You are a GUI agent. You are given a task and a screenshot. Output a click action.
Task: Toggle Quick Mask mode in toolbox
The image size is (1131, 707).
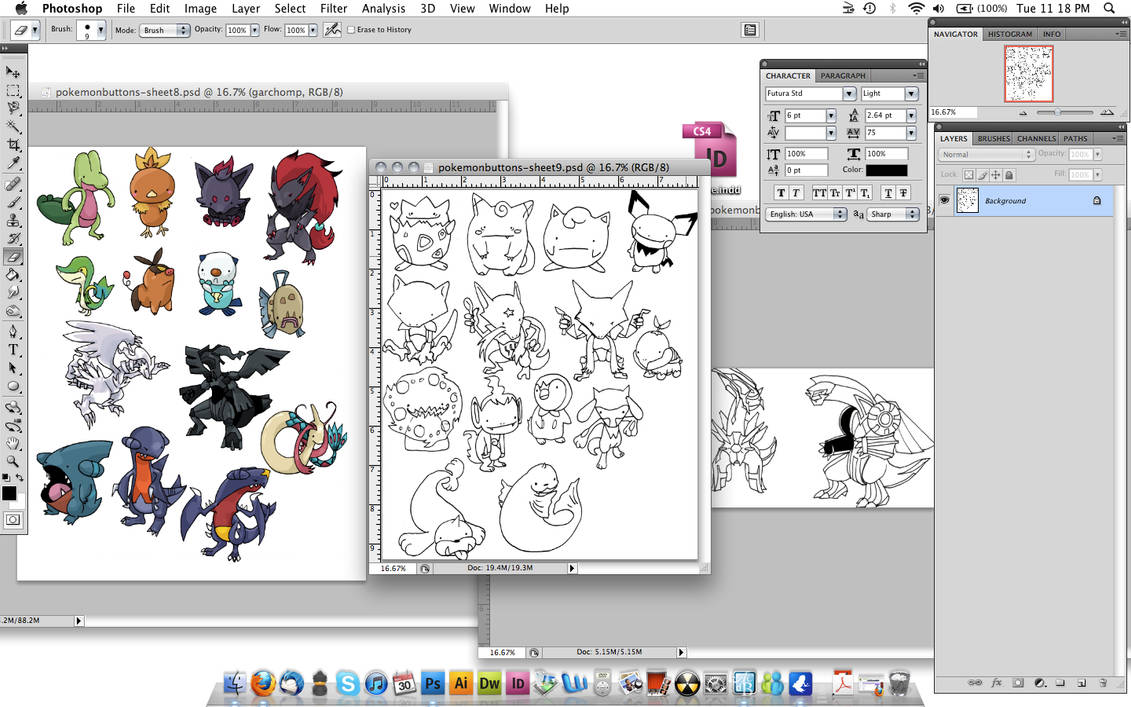13,519
